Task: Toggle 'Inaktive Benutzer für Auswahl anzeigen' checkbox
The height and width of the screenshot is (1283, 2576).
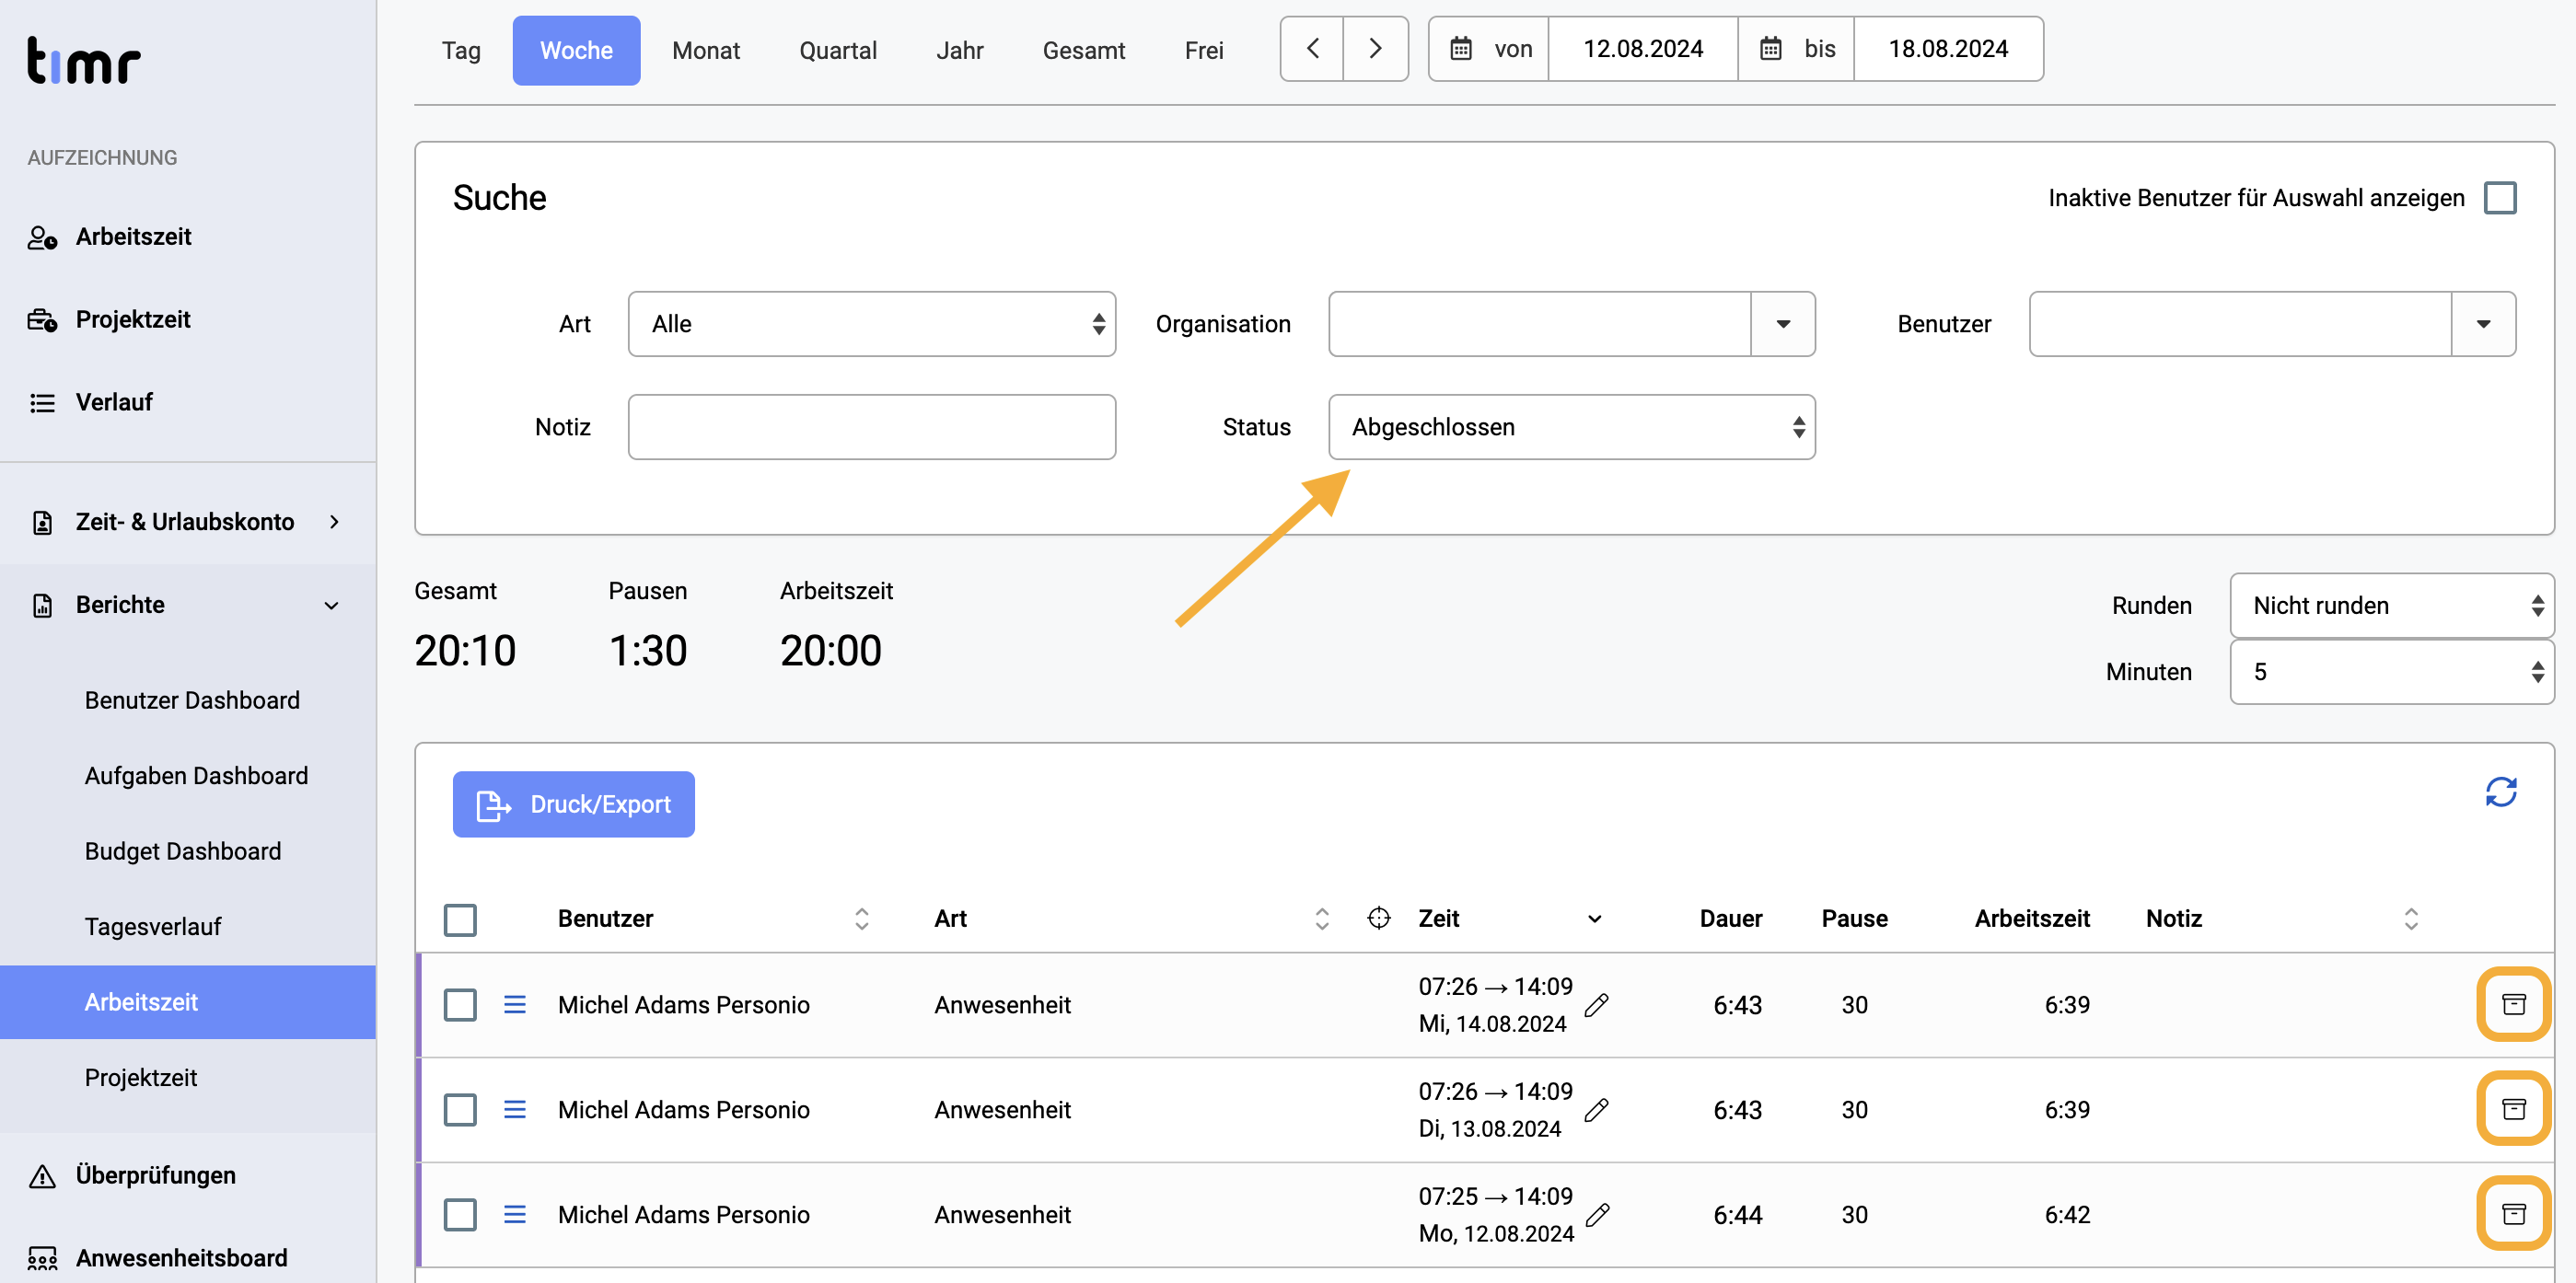Action: (2499, 198)
